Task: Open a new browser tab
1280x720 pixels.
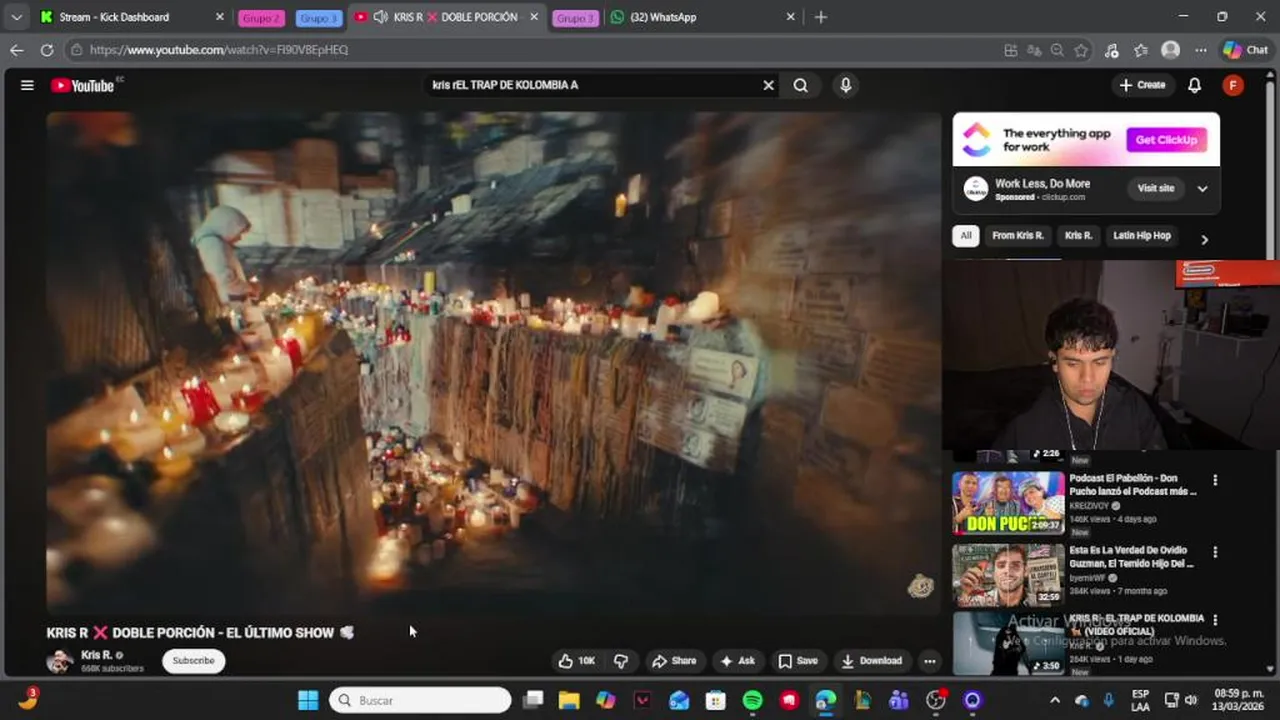Action: tap(820, 17)
